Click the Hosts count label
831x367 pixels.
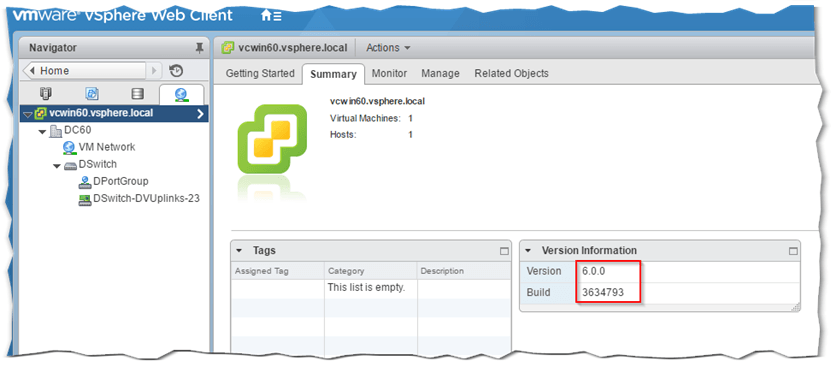click(343, 135)
